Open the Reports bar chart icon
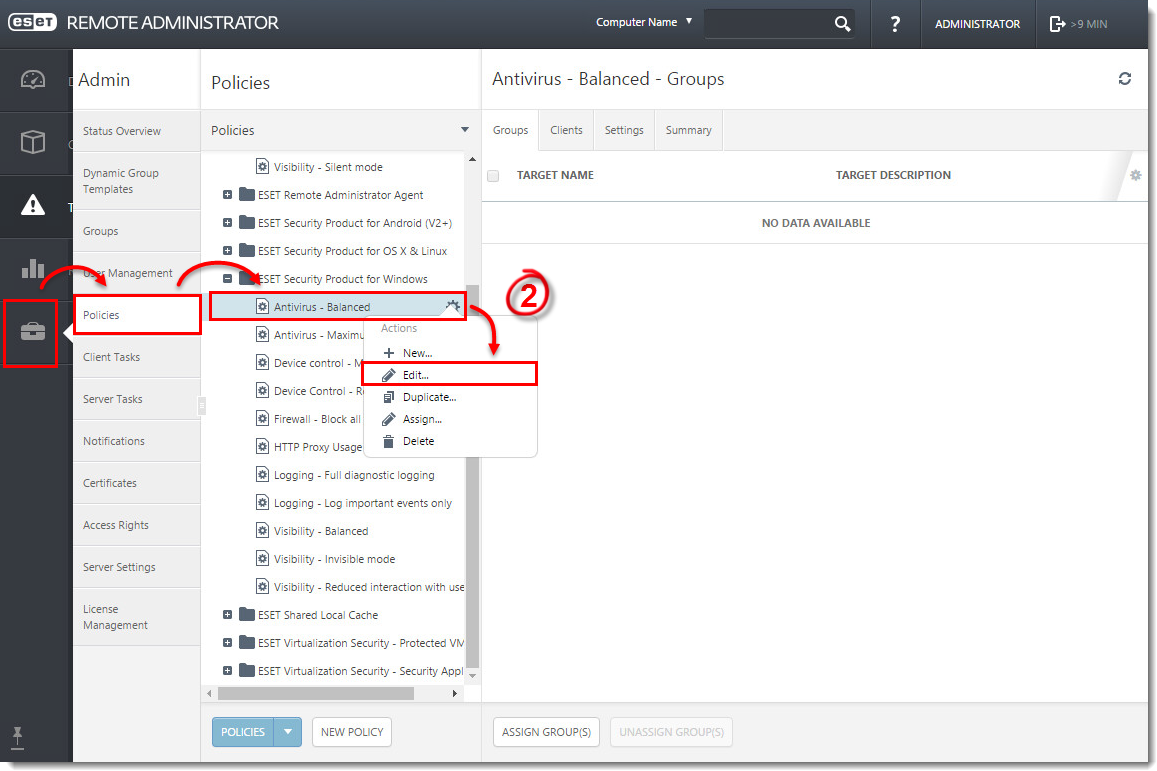 32,268
